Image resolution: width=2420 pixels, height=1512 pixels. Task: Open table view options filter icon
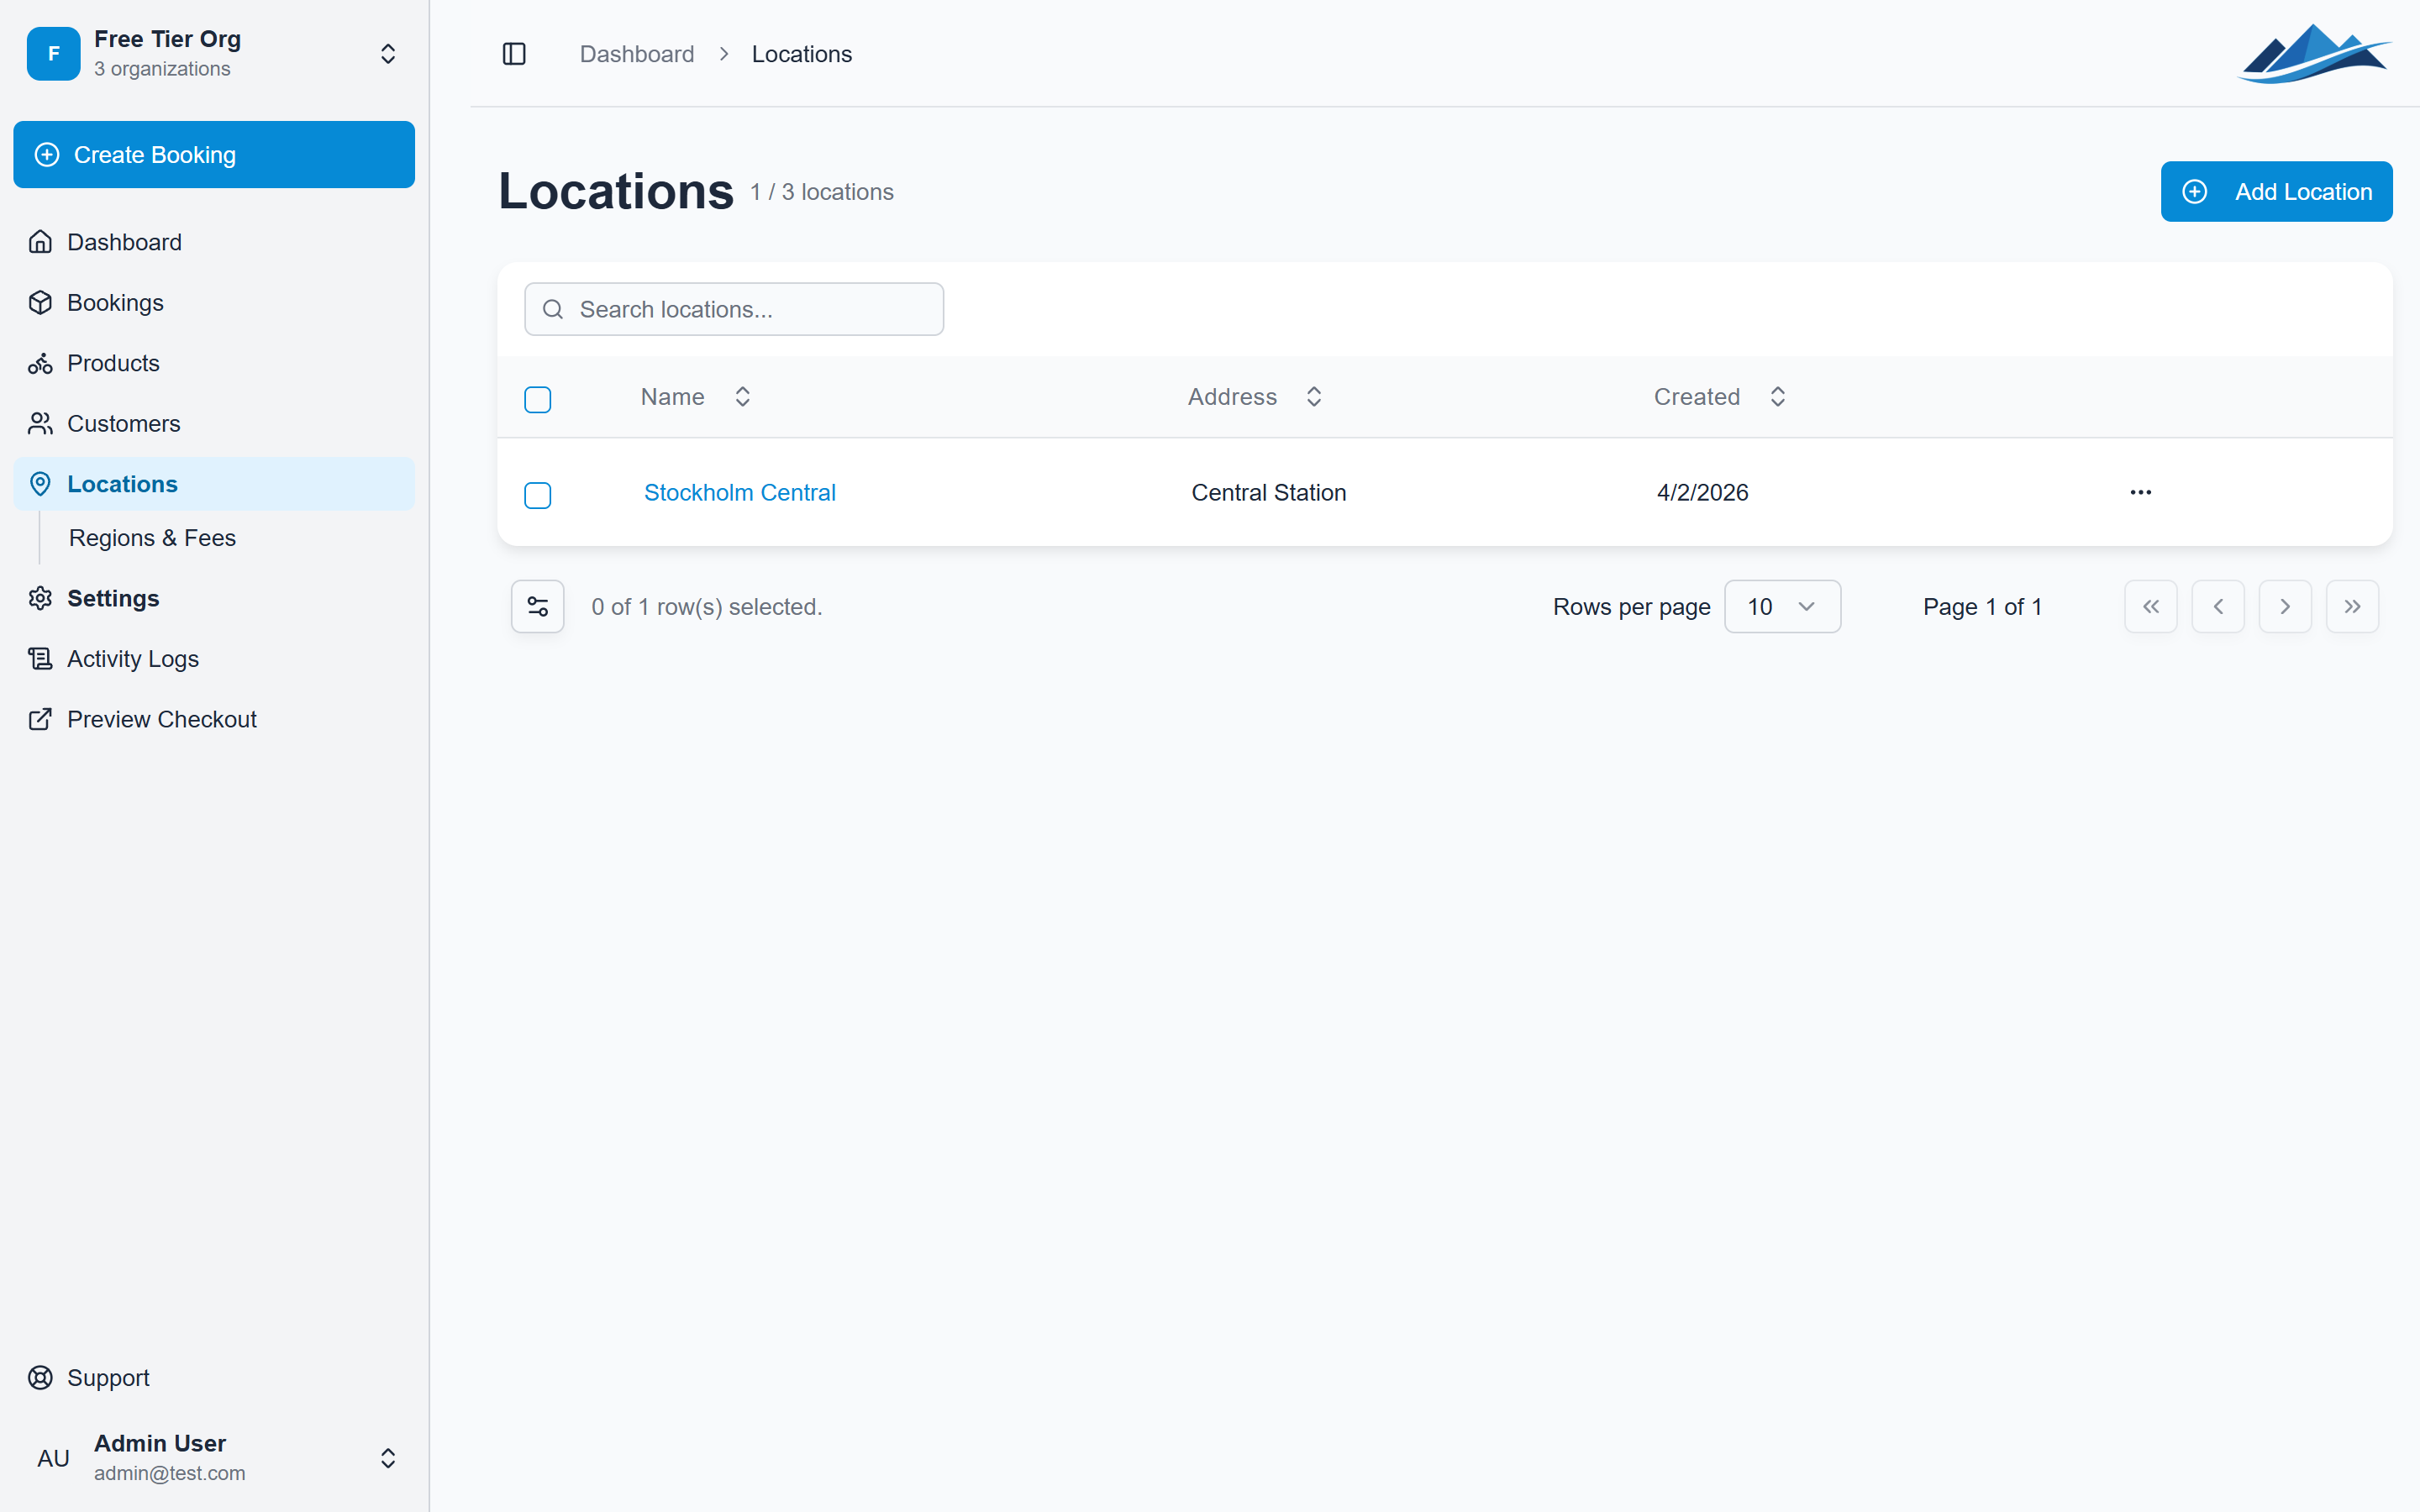[538, 607]
